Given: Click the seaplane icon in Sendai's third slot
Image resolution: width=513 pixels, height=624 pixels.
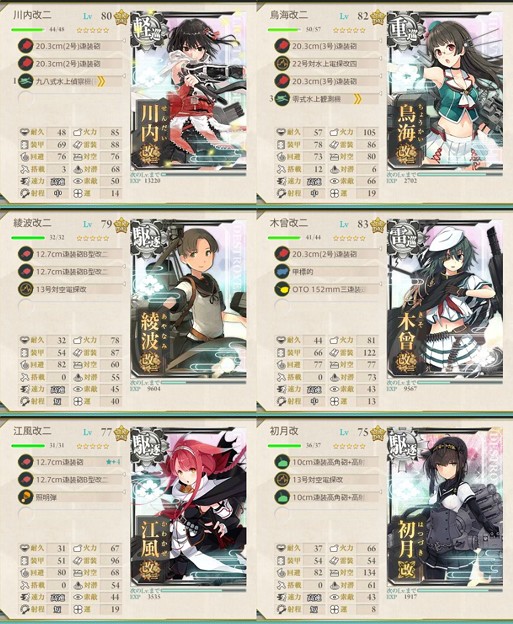Looking at the screenshot, I should pyautogui.click(x=25, y=81).
